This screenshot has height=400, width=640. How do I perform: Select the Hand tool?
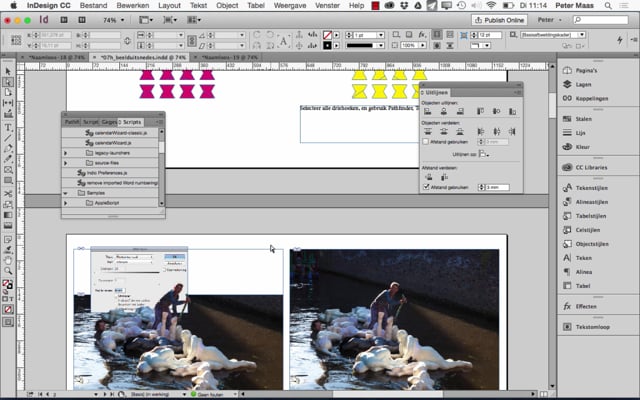tap(8, 260)
